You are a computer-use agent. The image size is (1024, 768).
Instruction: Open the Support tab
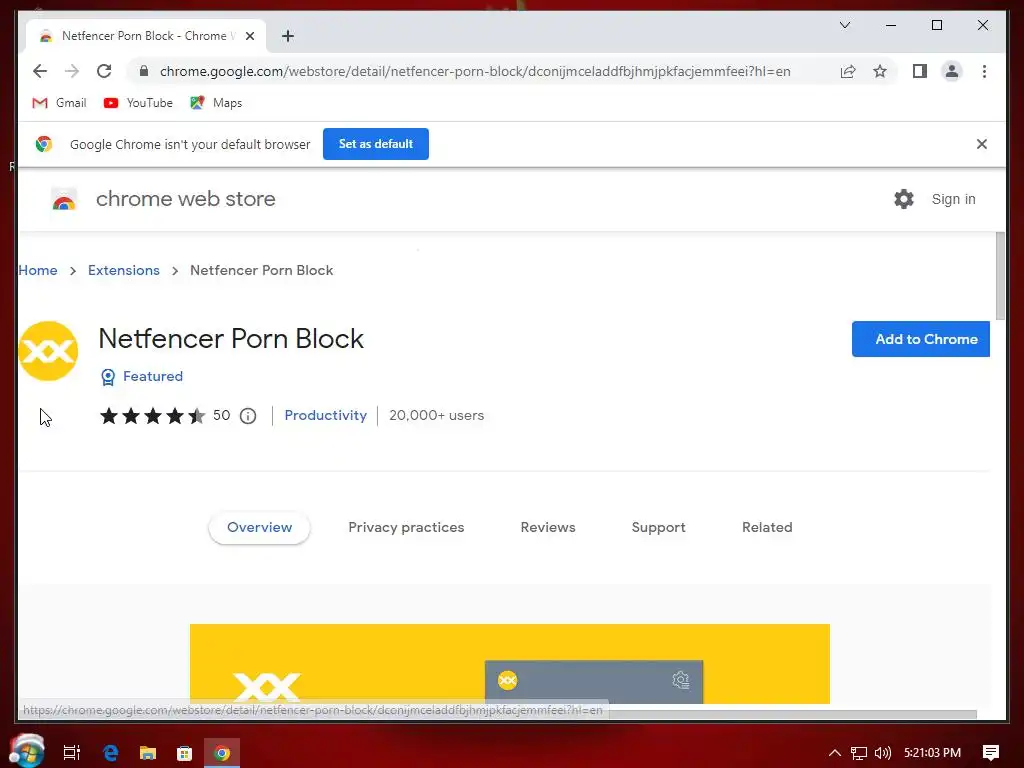click(x=658, y=528)
